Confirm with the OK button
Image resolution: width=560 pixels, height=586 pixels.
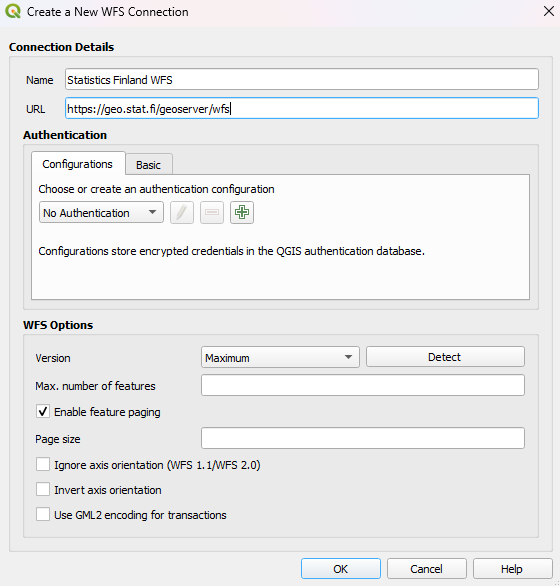click(x=341, y=569)
